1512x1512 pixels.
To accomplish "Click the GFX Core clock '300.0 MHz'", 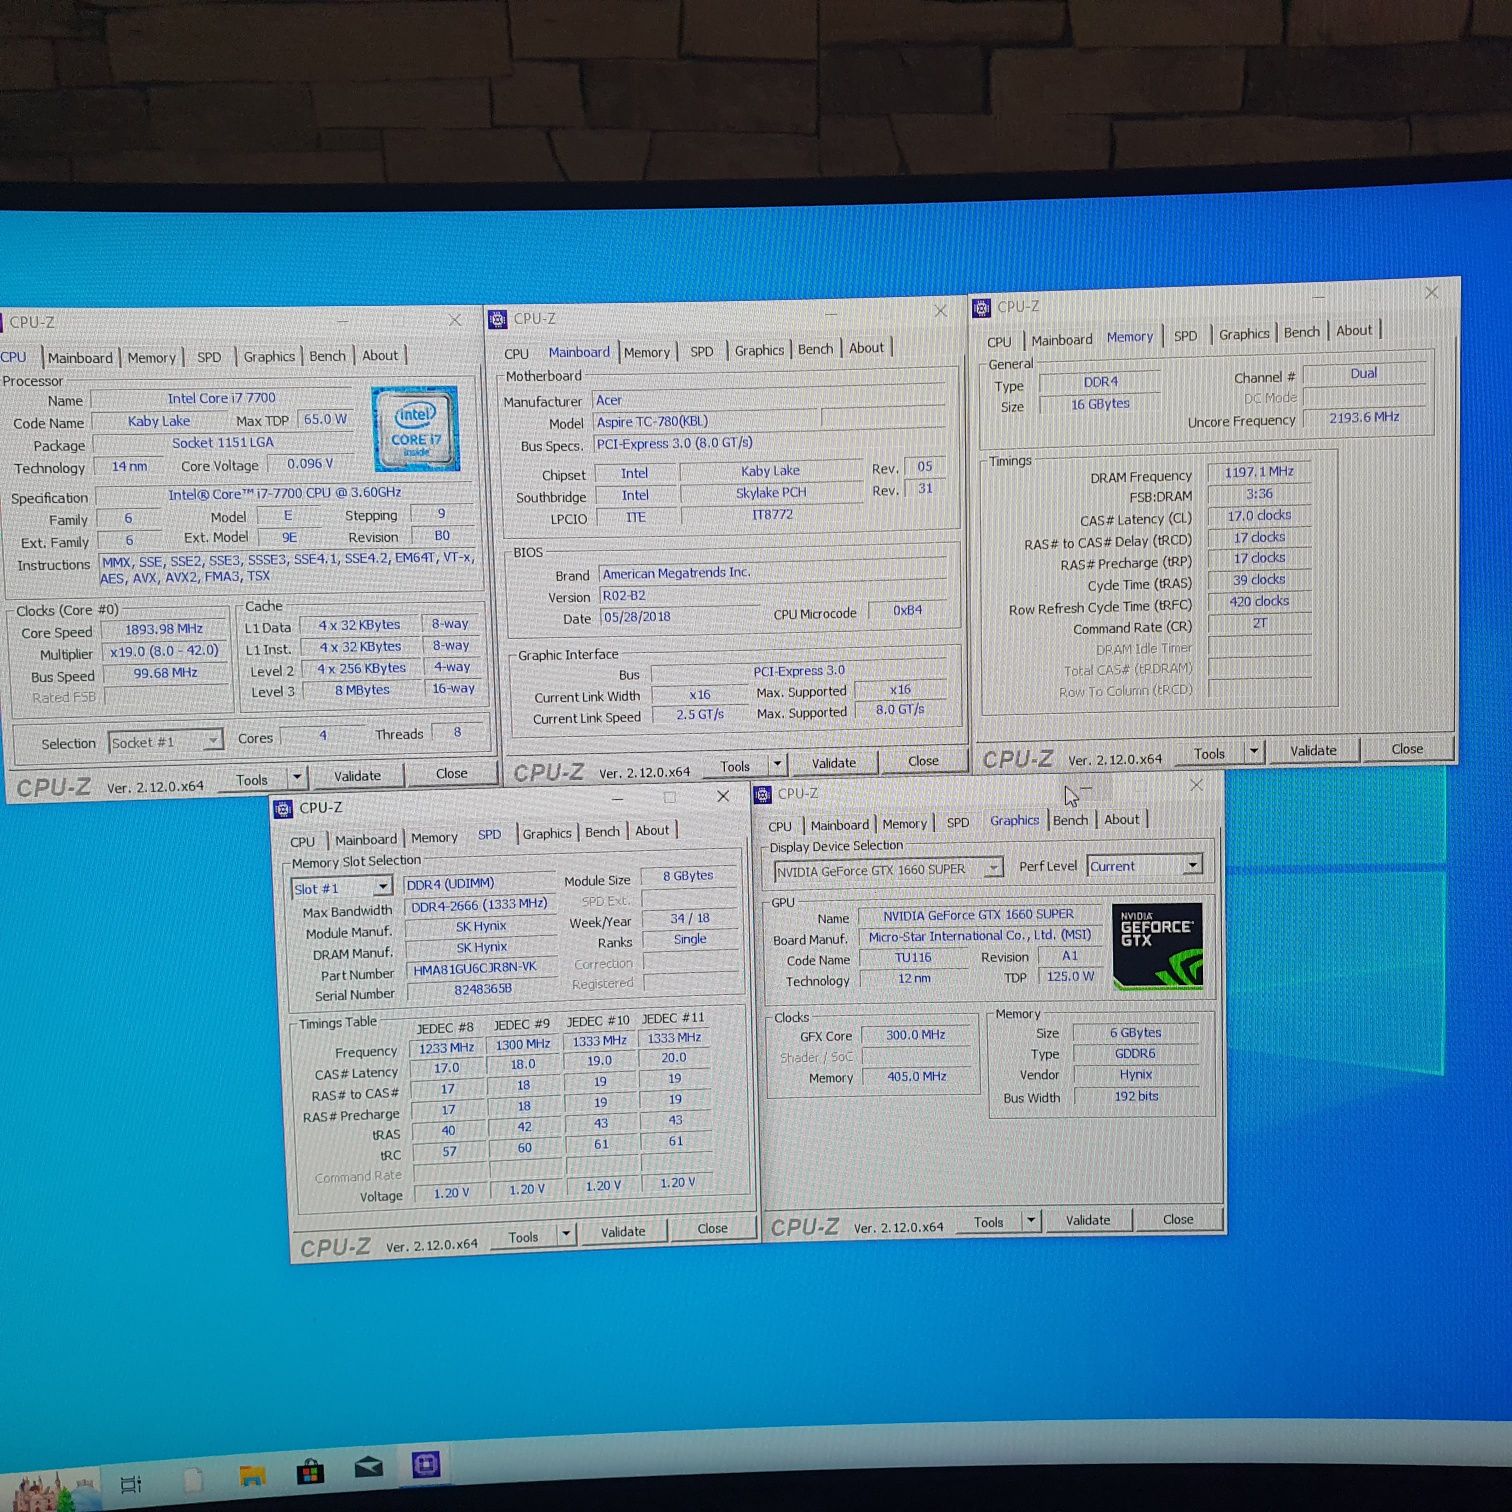I will coord(916,1035).
